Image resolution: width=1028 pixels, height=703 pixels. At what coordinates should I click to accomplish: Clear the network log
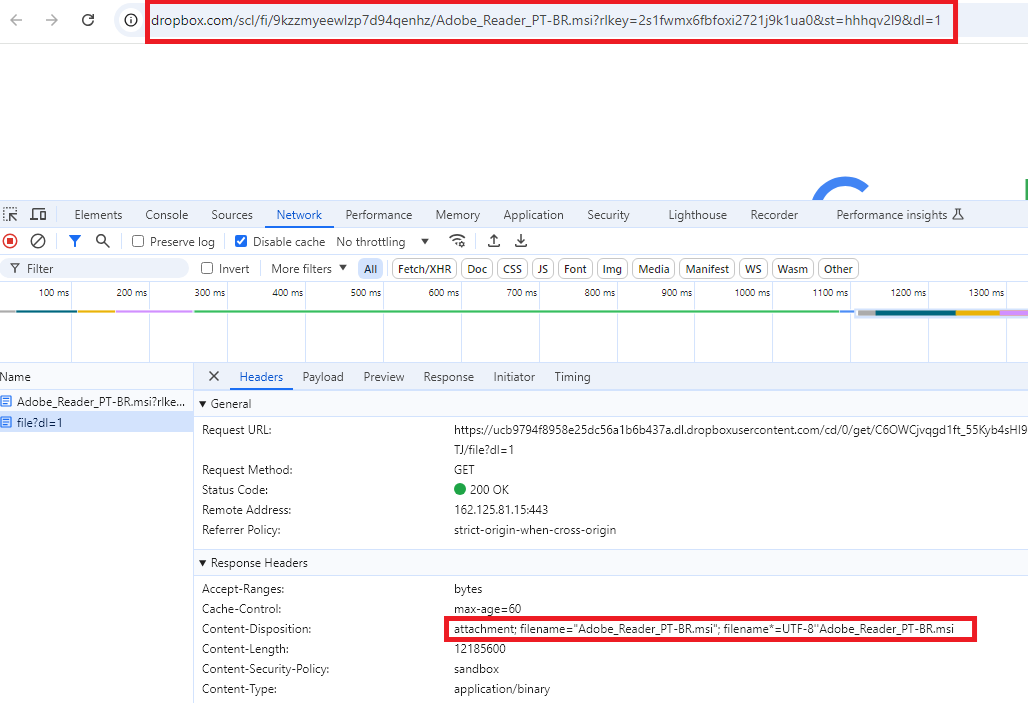click(x=38, y=241)
